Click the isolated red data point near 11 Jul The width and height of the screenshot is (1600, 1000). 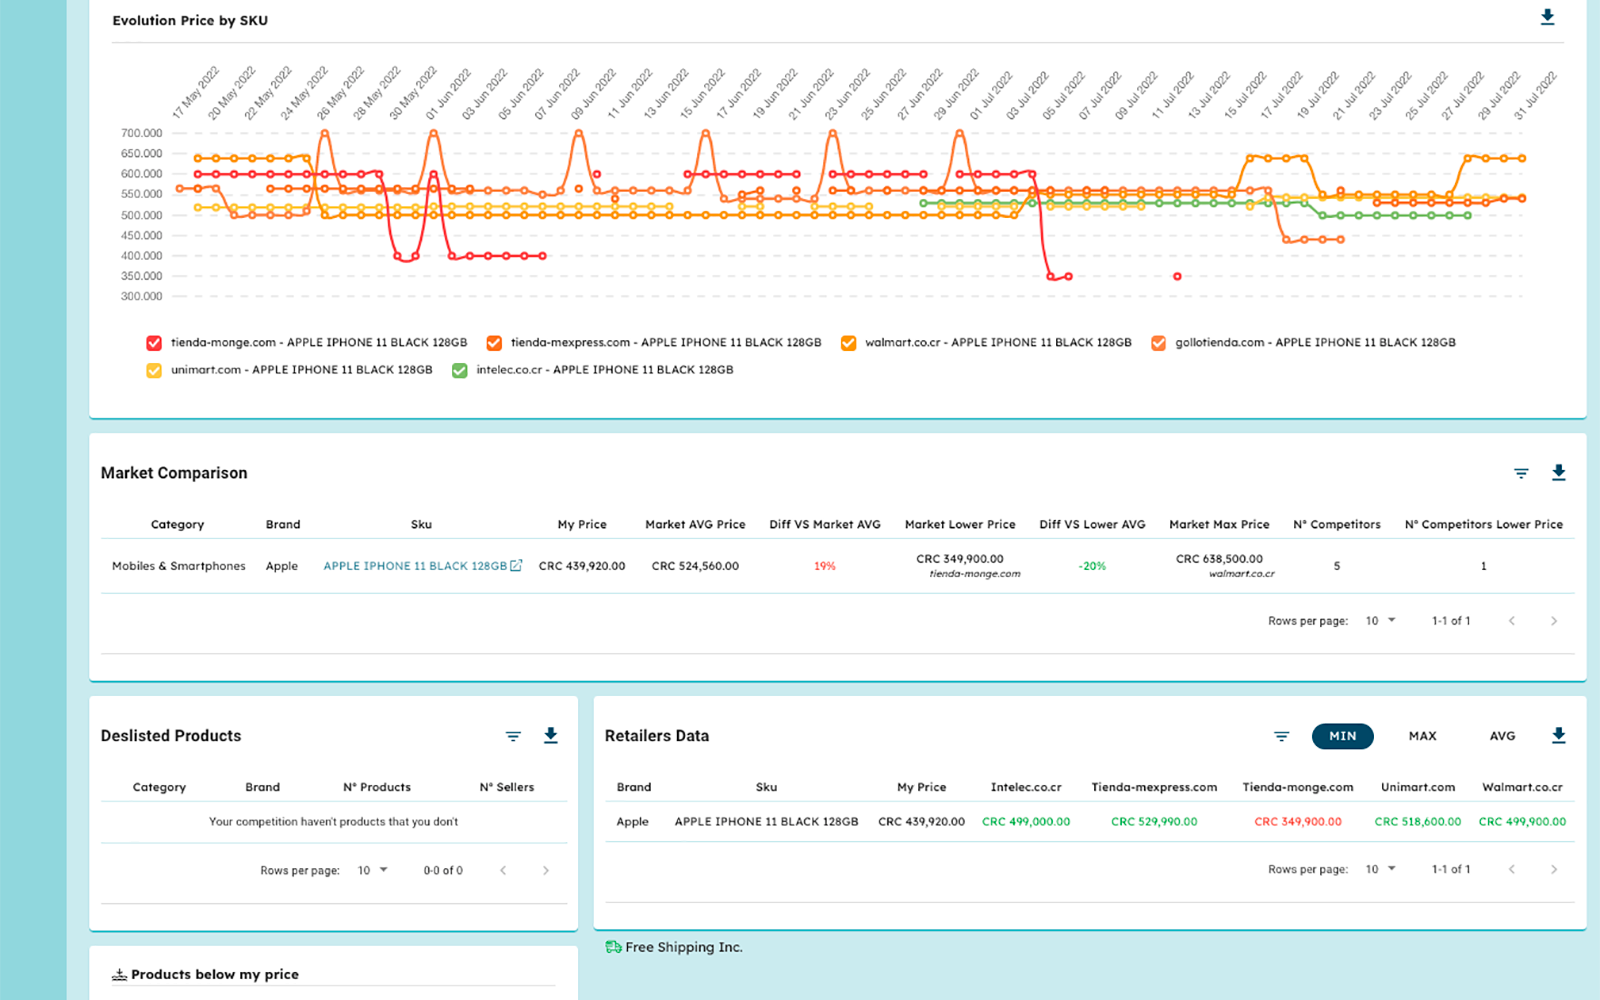tap(1177, 276)
